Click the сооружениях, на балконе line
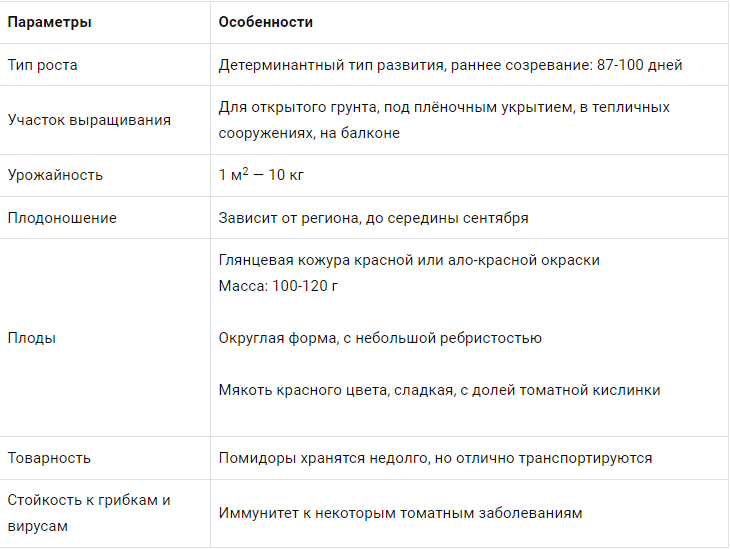 (x=309, y=133)
